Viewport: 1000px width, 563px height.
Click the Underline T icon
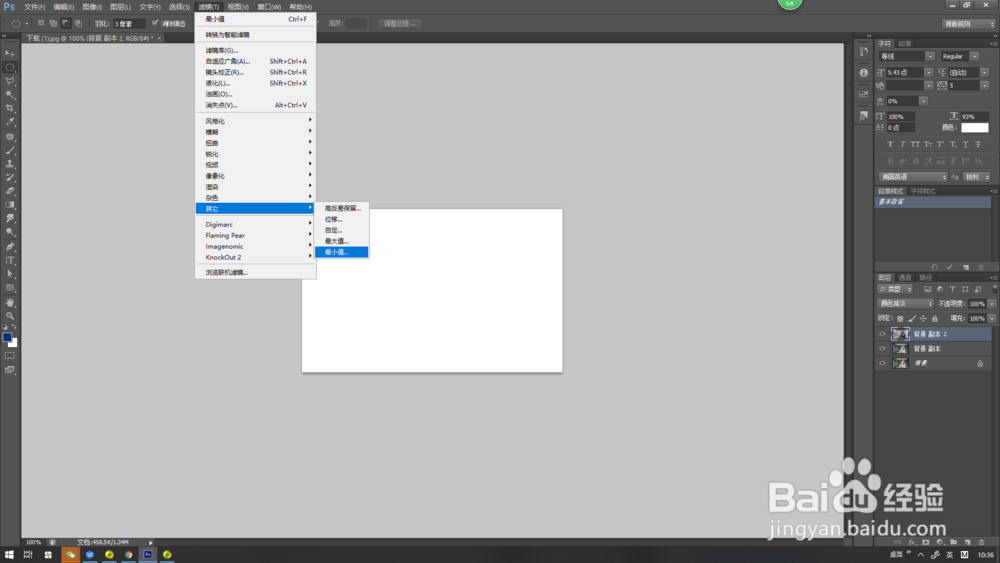point(966,144)
